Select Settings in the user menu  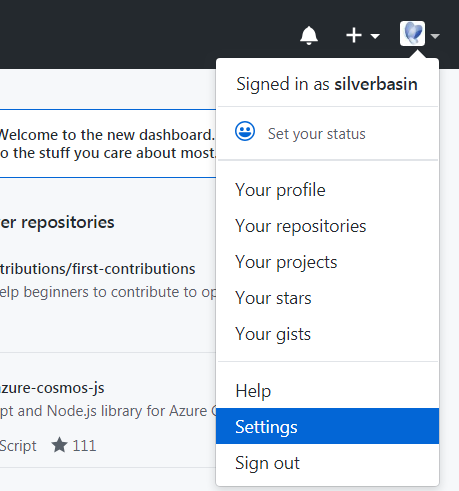click(327, 426)
